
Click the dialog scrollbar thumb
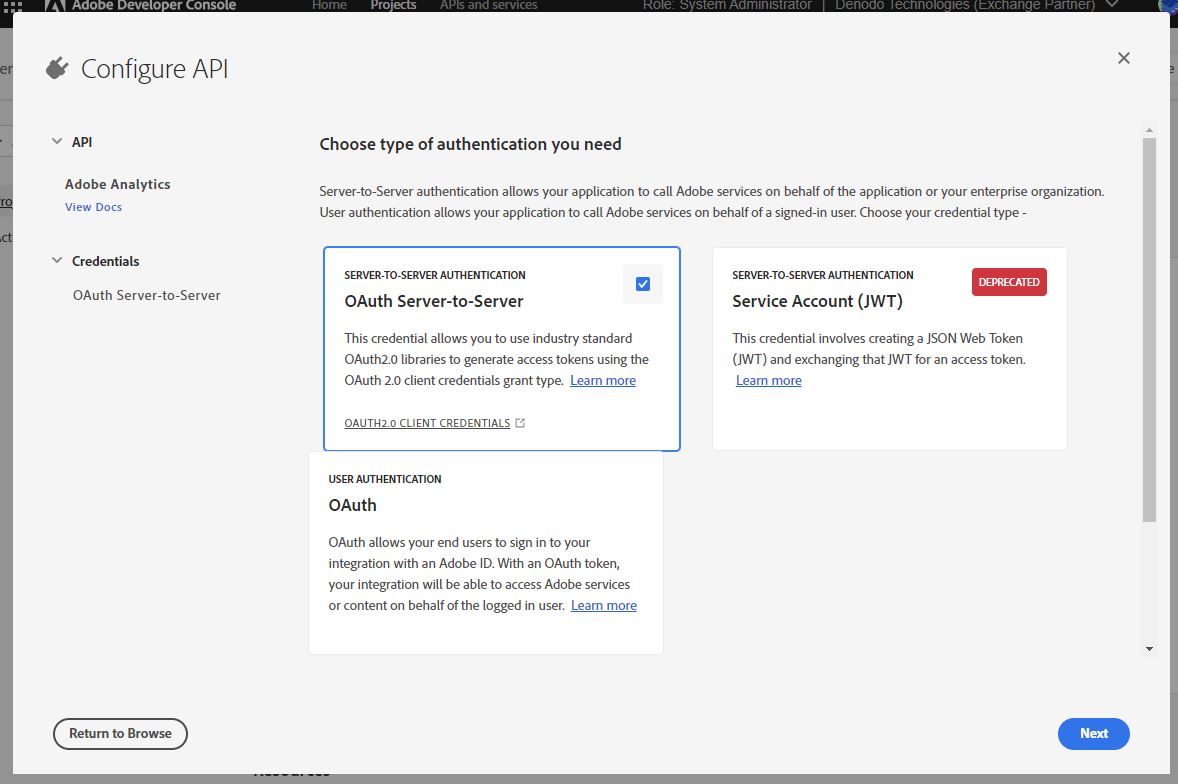point(1149,330)
